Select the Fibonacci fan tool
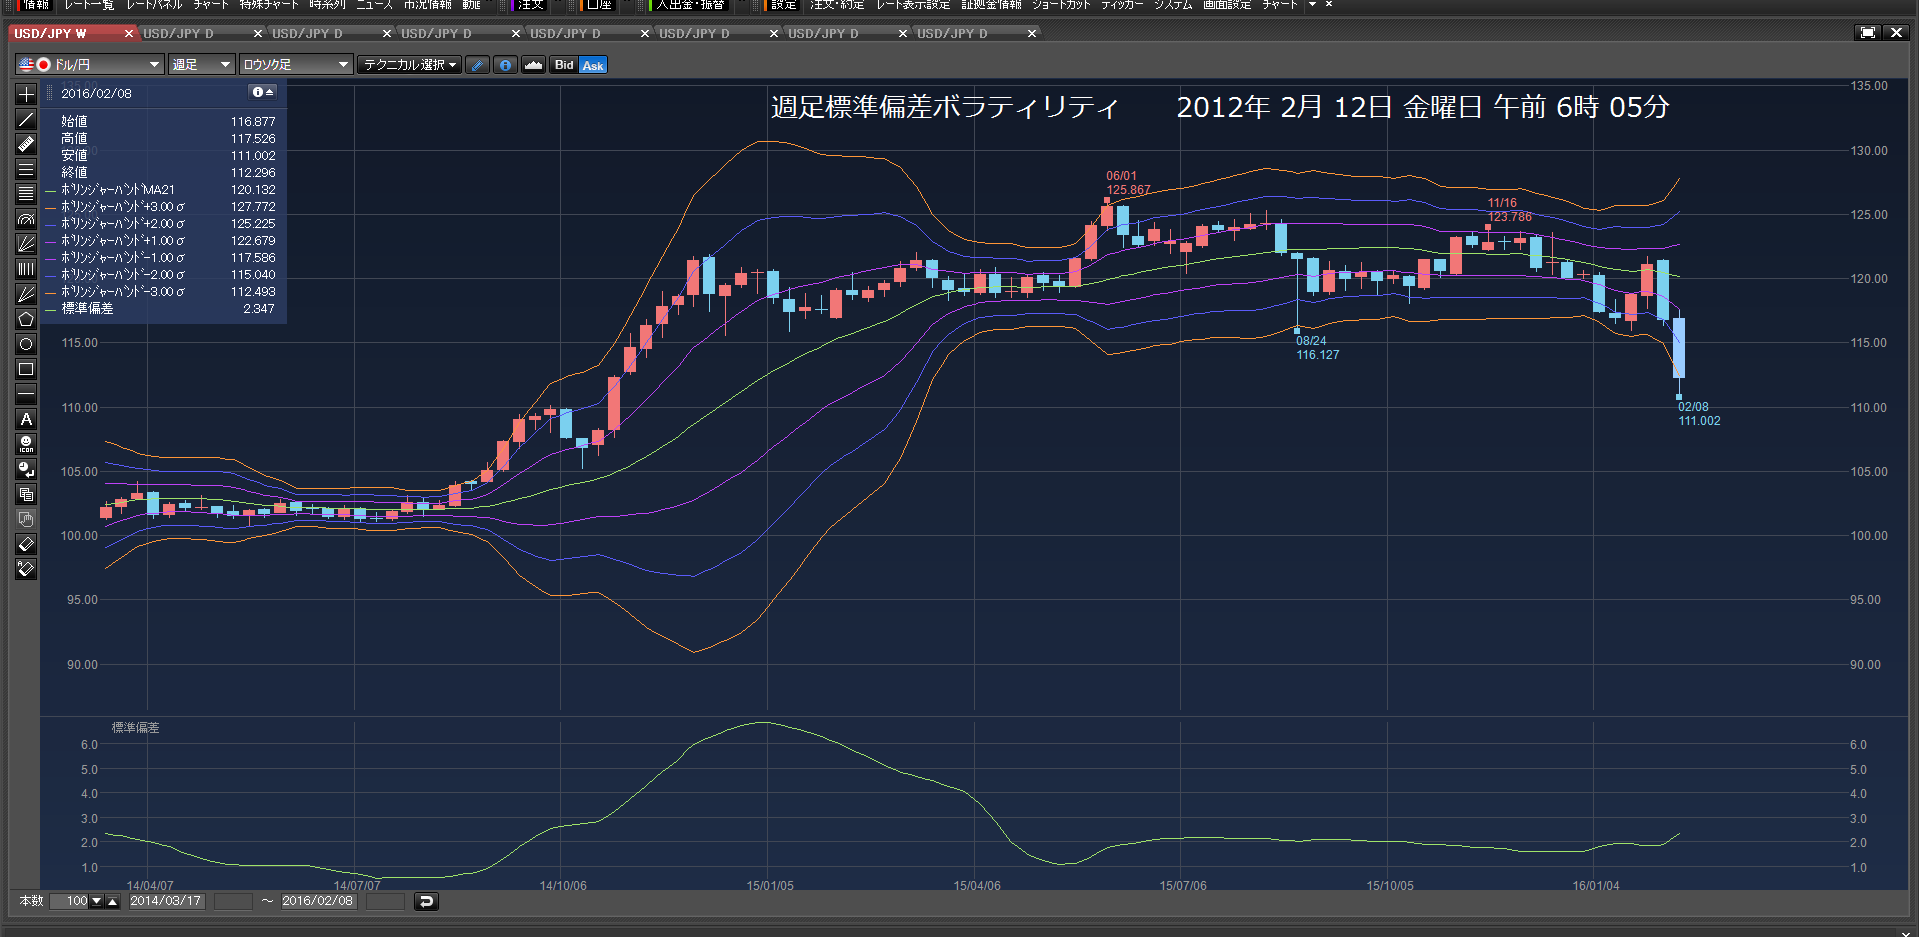 pyautogui.click(x=26, y=244)
